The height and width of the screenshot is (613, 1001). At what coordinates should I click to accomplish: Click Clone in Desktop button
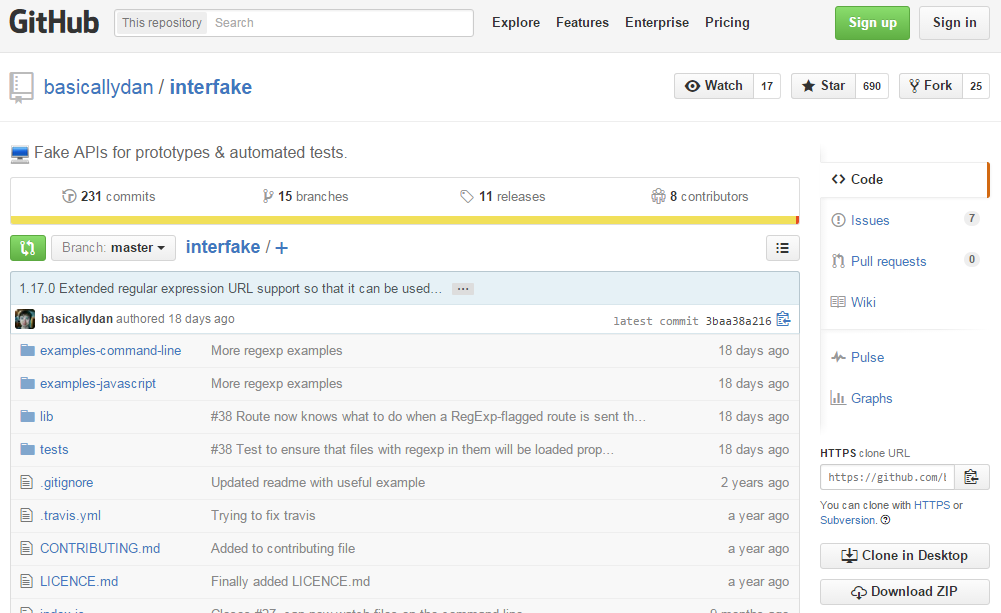[x=905, y=556]
